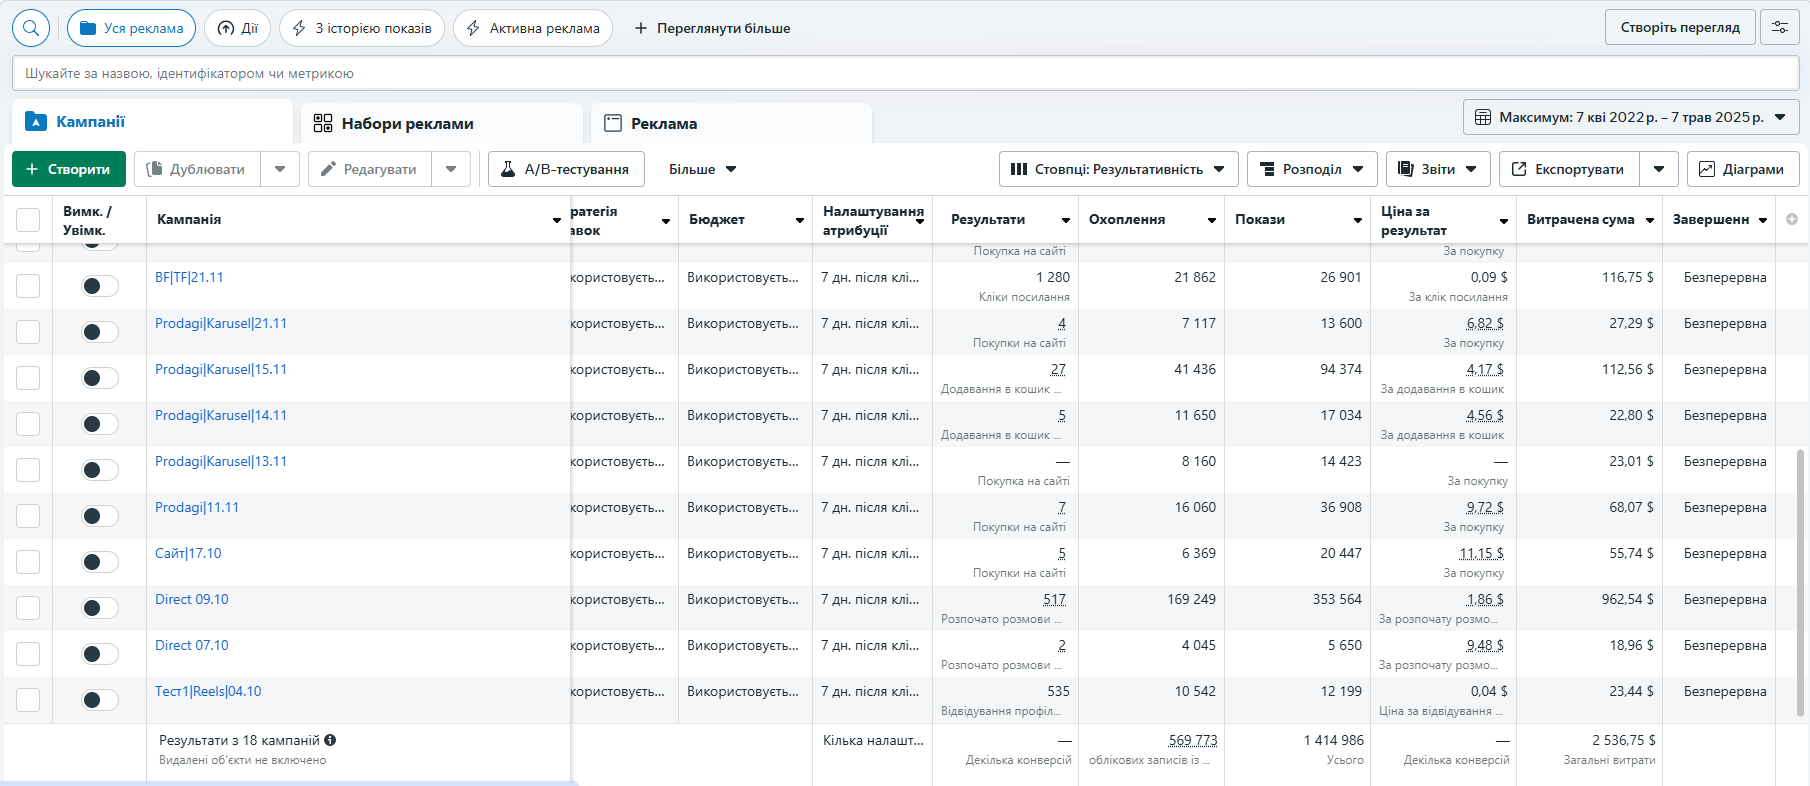Image resolution: width=1810 pixels, height=786 pixels.
Task: Open the Звіти dropdown
Action: point(1438,169)
